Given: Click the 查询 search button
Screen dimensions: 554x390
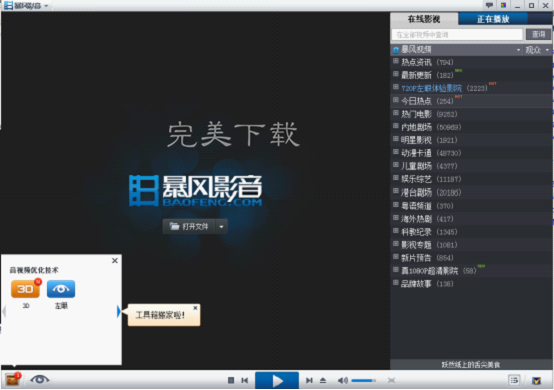Looking at the screenshot, I should [x=538, y=34].
